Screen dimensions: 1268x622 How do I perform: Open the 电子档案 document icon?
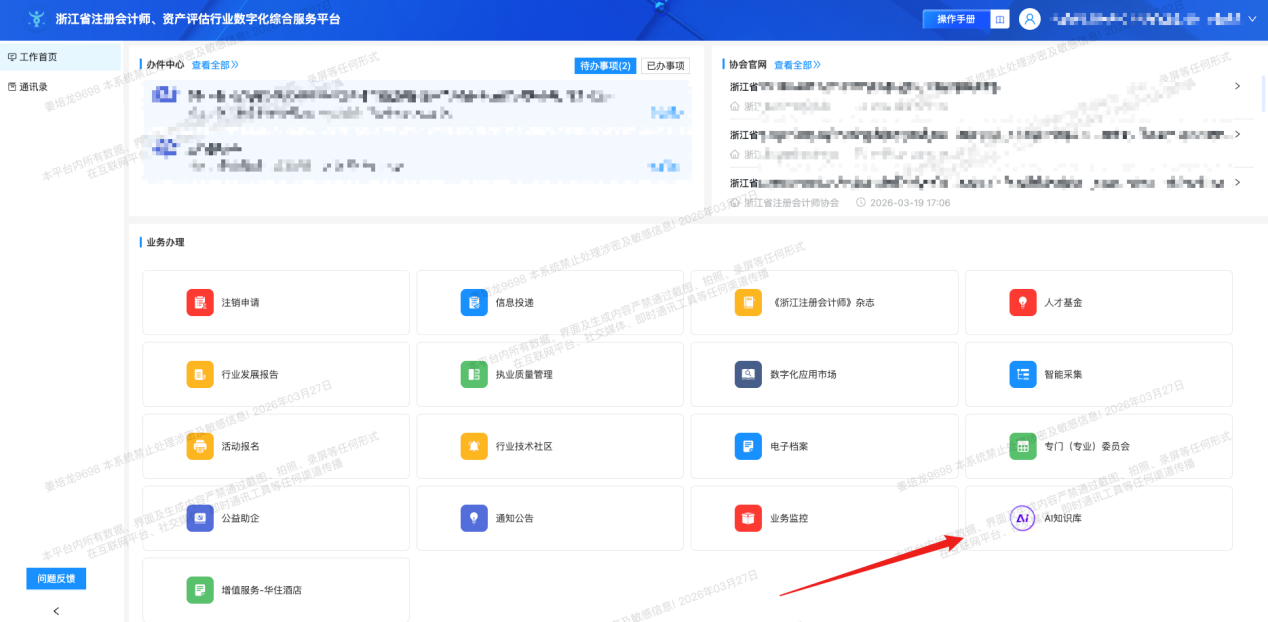[748, 446]
